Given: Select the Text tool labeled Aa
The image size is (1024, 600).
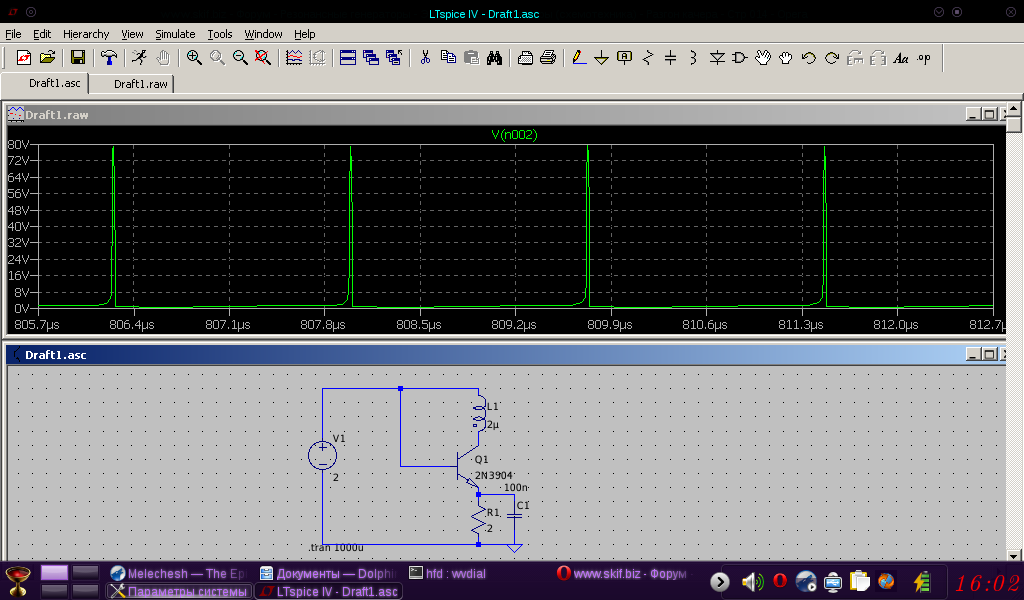Looking at the screenshot, I should (x=901, y=57).
